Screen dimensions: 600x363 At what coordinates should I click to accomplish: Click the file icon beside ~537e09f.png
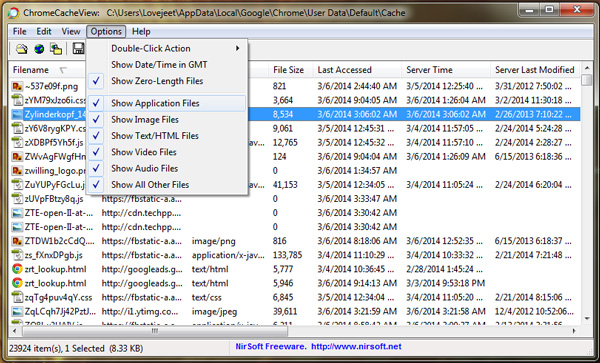[x=17, y=86]
